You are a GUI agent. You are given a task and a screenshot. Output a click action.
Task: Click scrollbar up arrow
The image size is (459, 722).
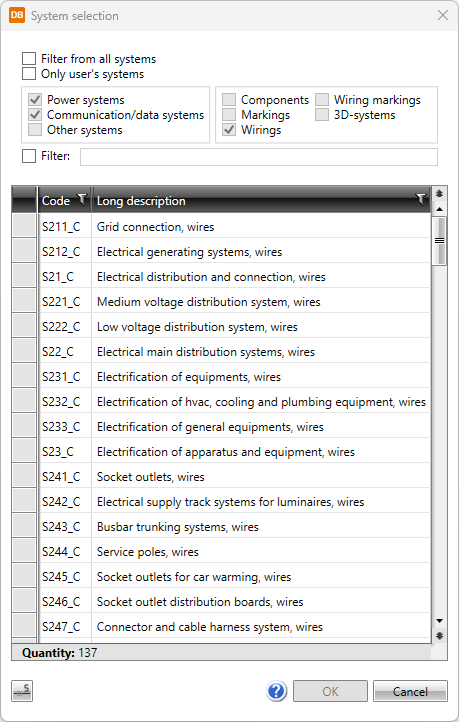[439, 209]
